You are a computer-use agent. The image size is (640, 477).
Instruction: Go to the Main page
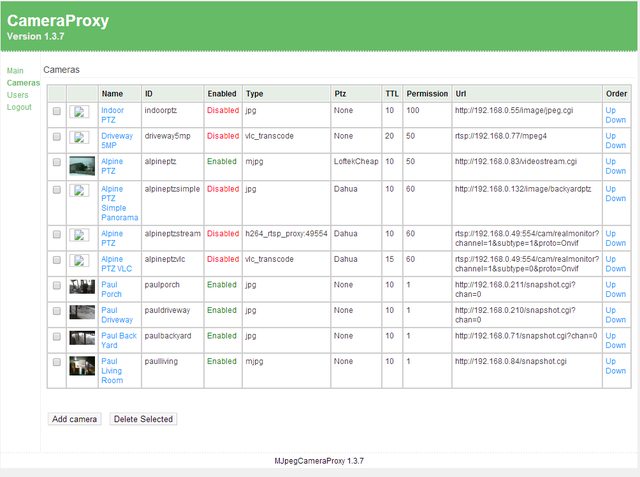pos(15,71)
